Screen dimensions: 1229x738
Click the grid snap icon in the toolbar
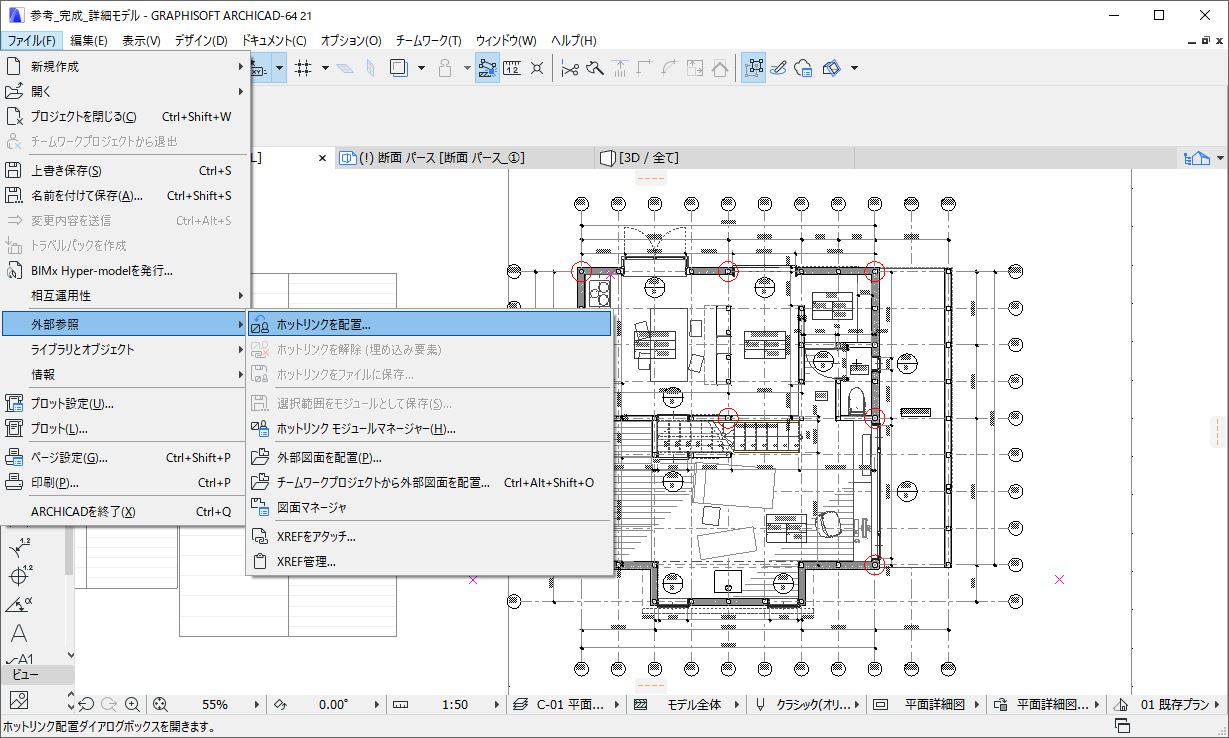[304, 68]
